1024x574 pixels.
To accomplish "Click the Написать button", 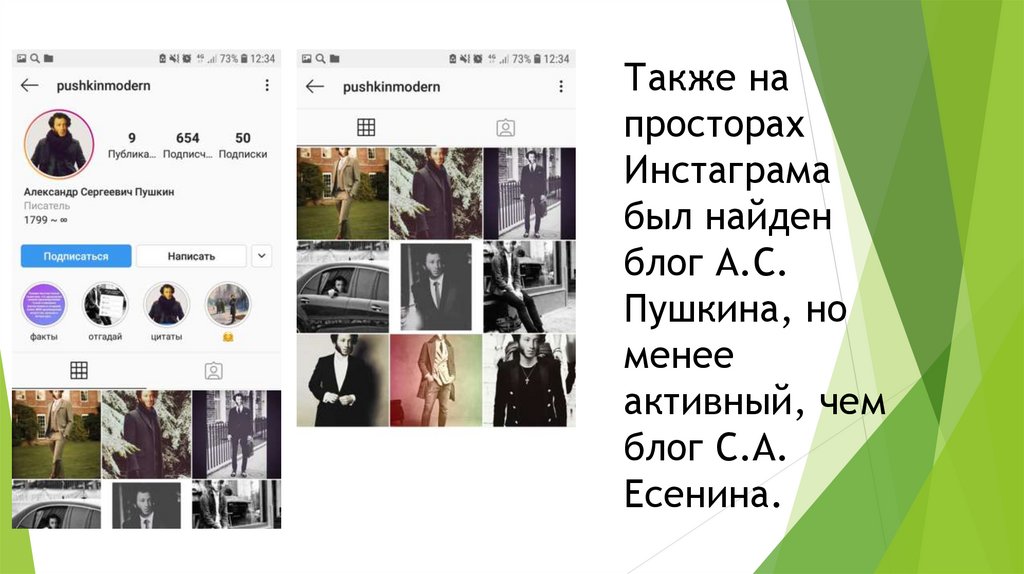I will point(191,257).
